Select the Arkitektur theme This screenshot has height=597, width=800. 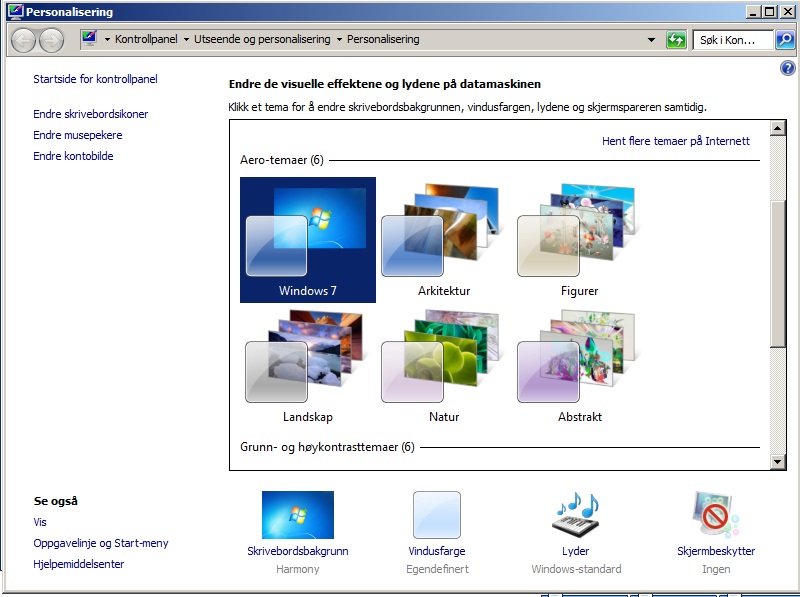tap(443, 240)
